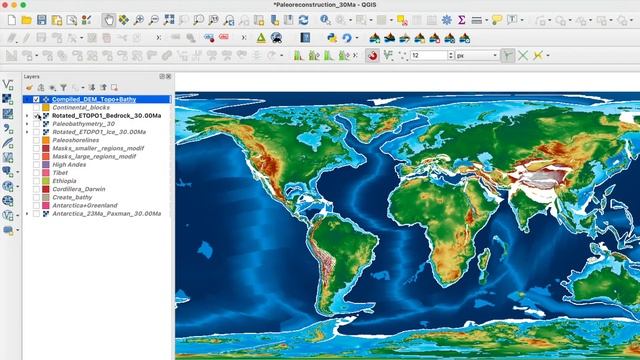Click Add Vector Layer sidebar icon
The height and width of the screenshot is (360, 640).
click(8, 84)
